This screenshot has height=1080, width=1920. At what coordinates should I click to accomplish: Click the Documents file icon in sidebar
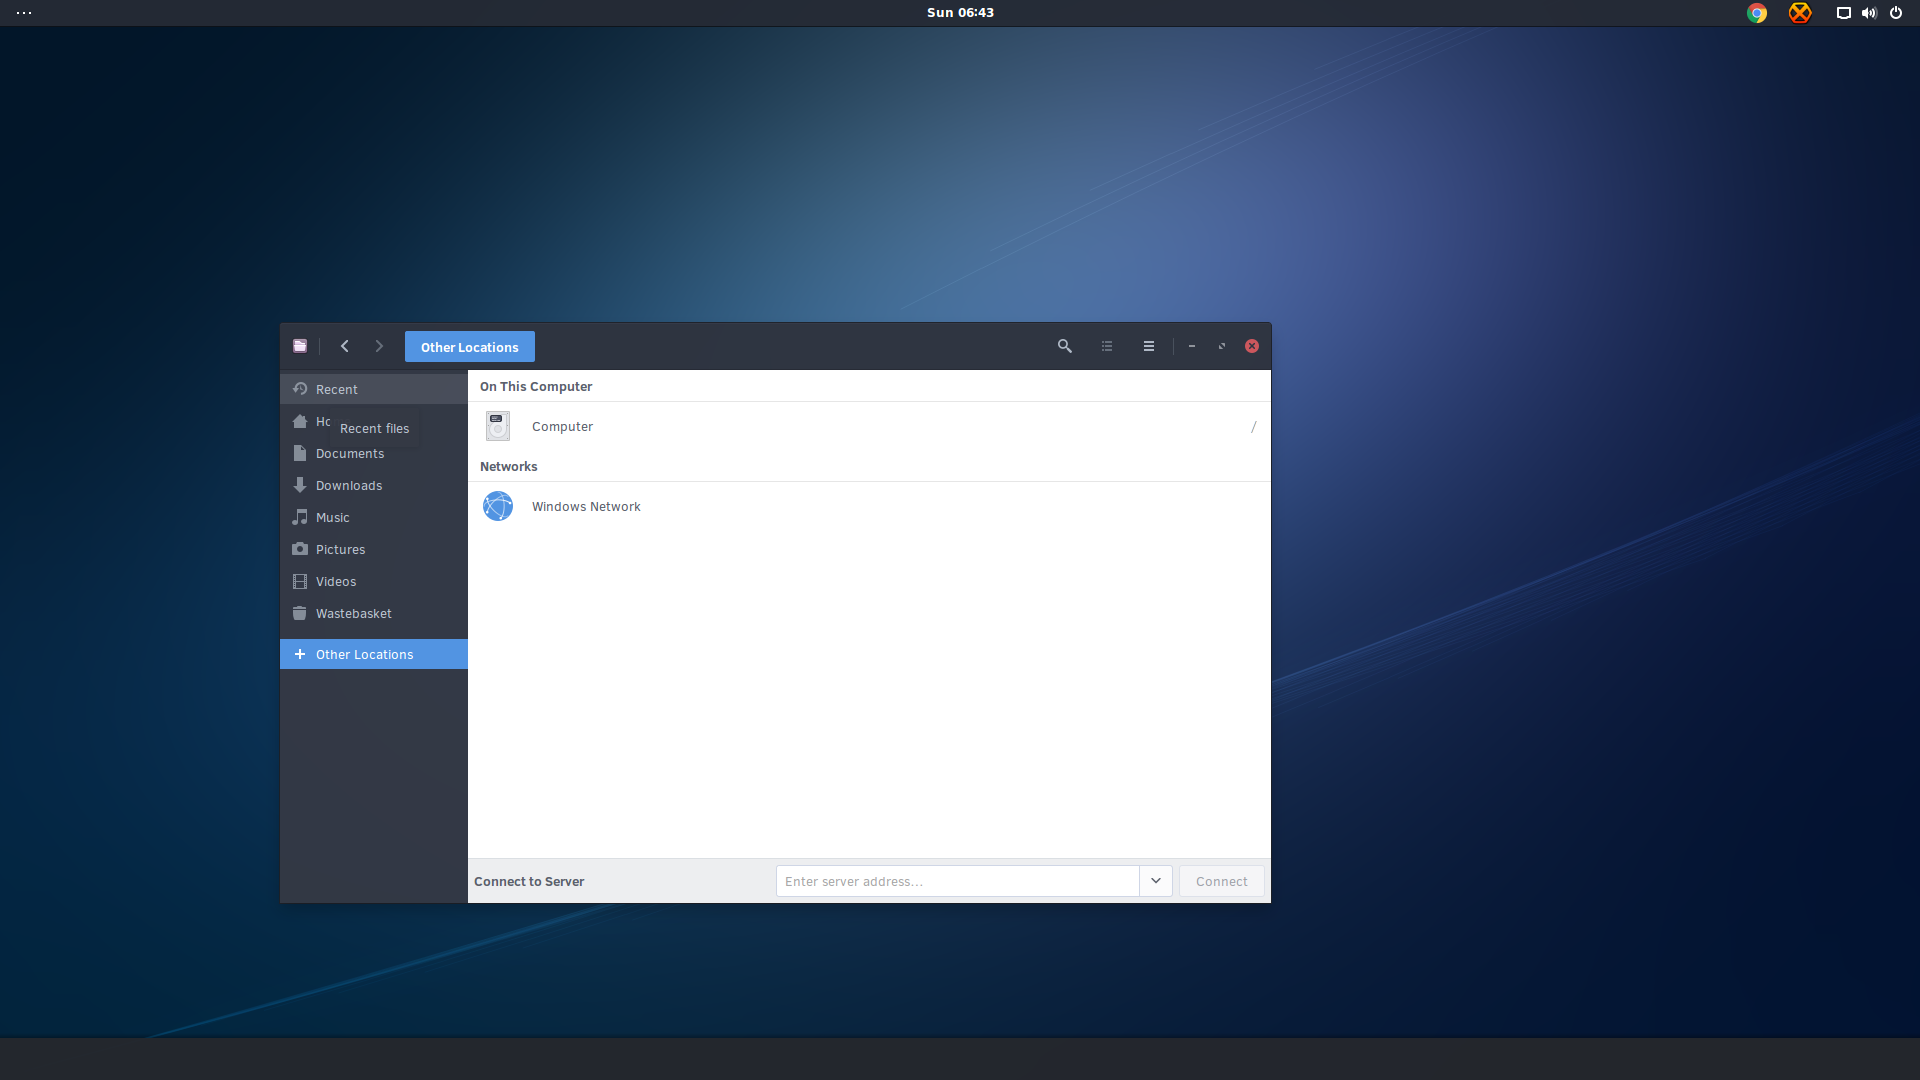[x=300, y=453]
